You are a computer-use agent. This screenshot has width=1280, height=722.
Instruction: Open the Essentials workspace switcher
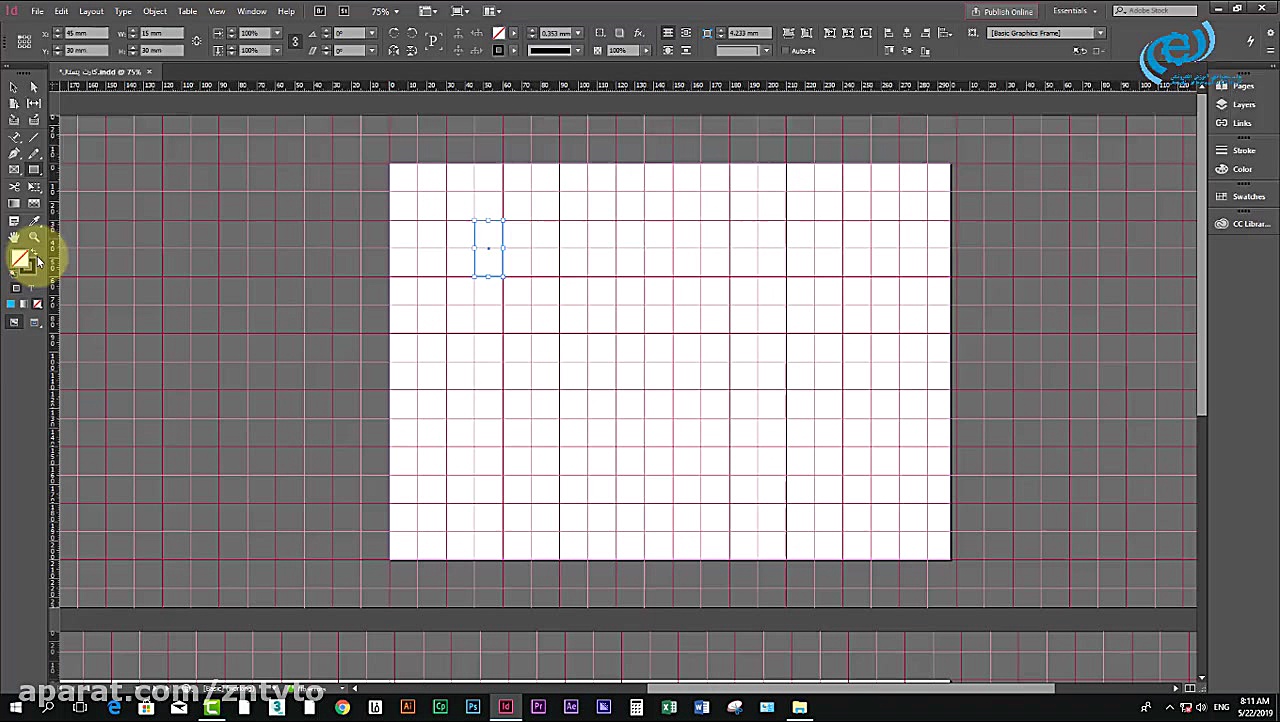pos(1074,11)
